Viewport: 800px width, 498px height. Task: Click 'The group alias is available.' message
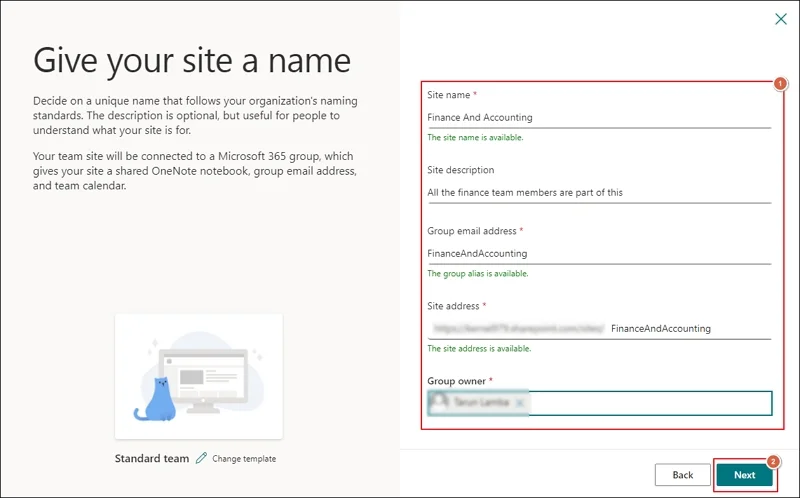478,273
